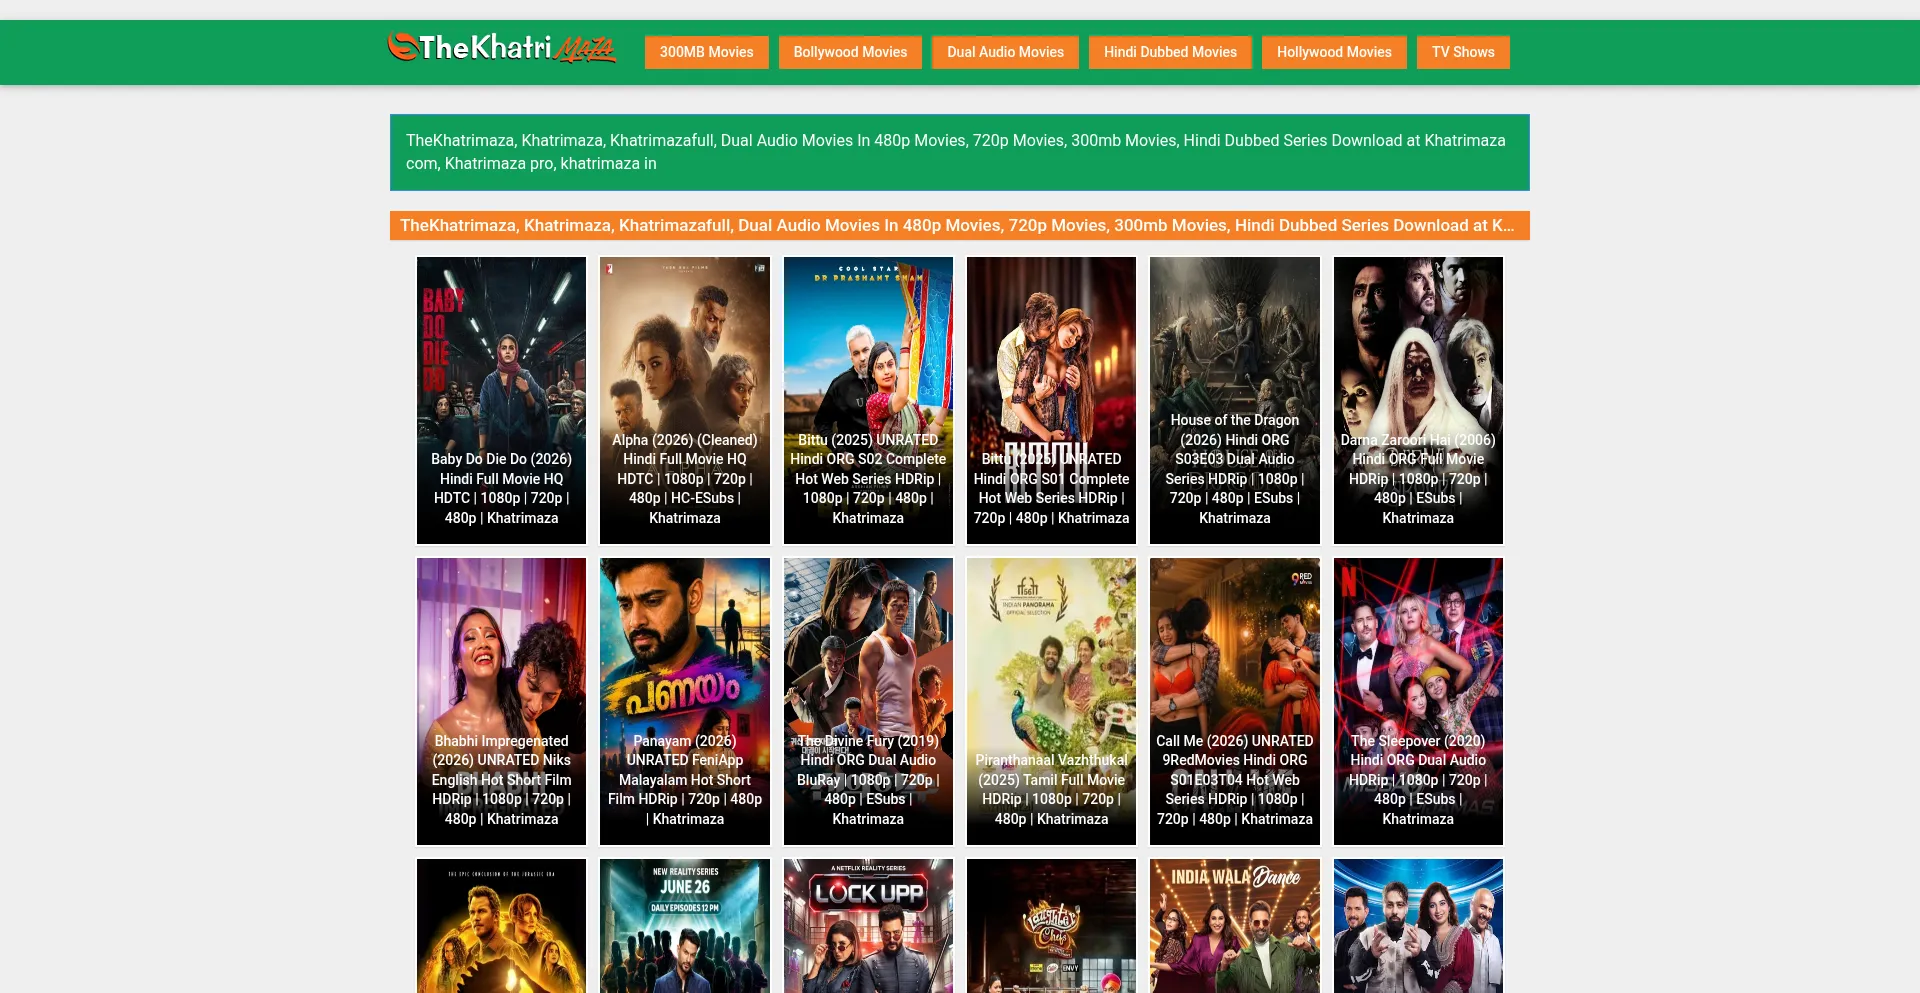
Task: Open the Baby Do Die Do poster
Action: point(502,400)
